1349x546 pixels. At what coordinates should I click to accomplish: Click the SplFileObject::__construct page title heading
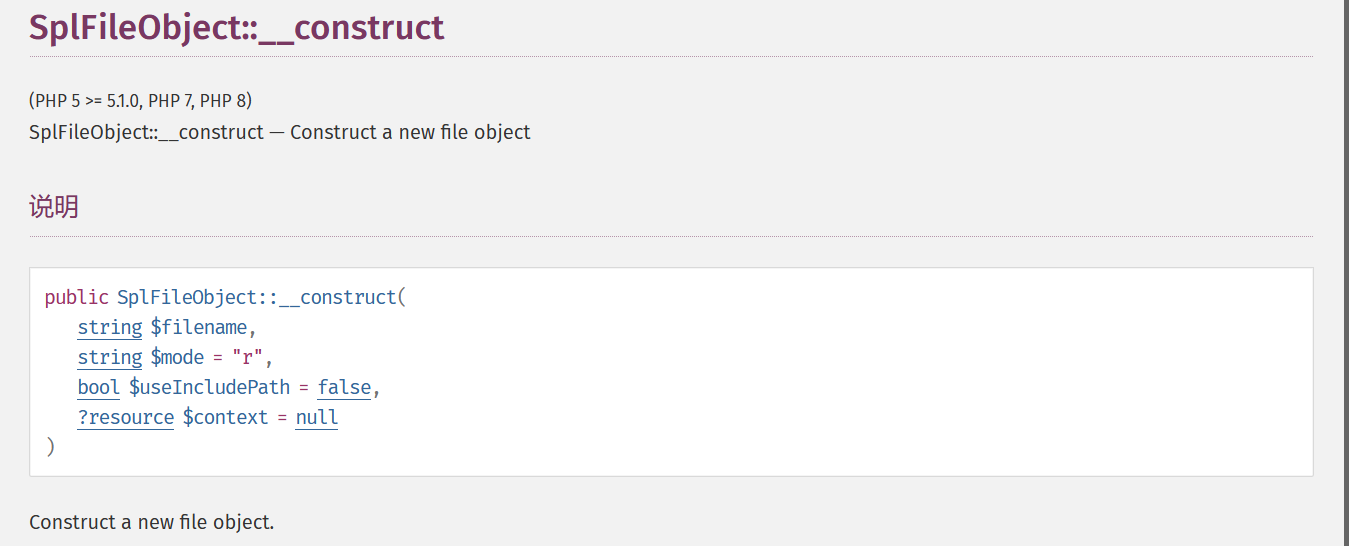236,28
